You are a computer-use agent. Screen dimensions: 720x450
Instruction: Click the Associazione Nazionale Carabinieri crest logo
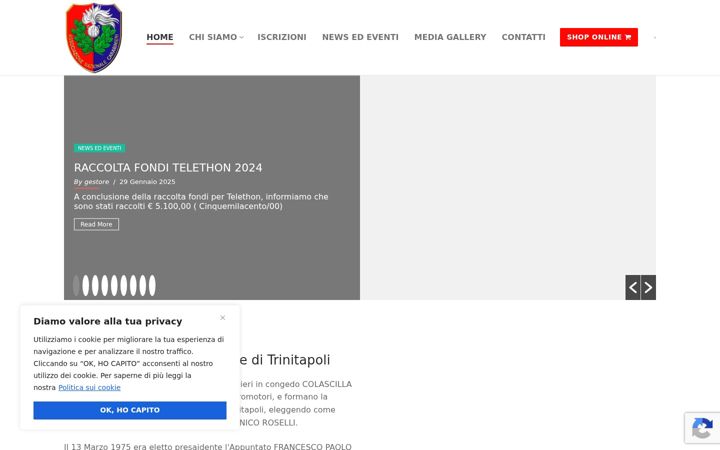(x=94, y=38)
